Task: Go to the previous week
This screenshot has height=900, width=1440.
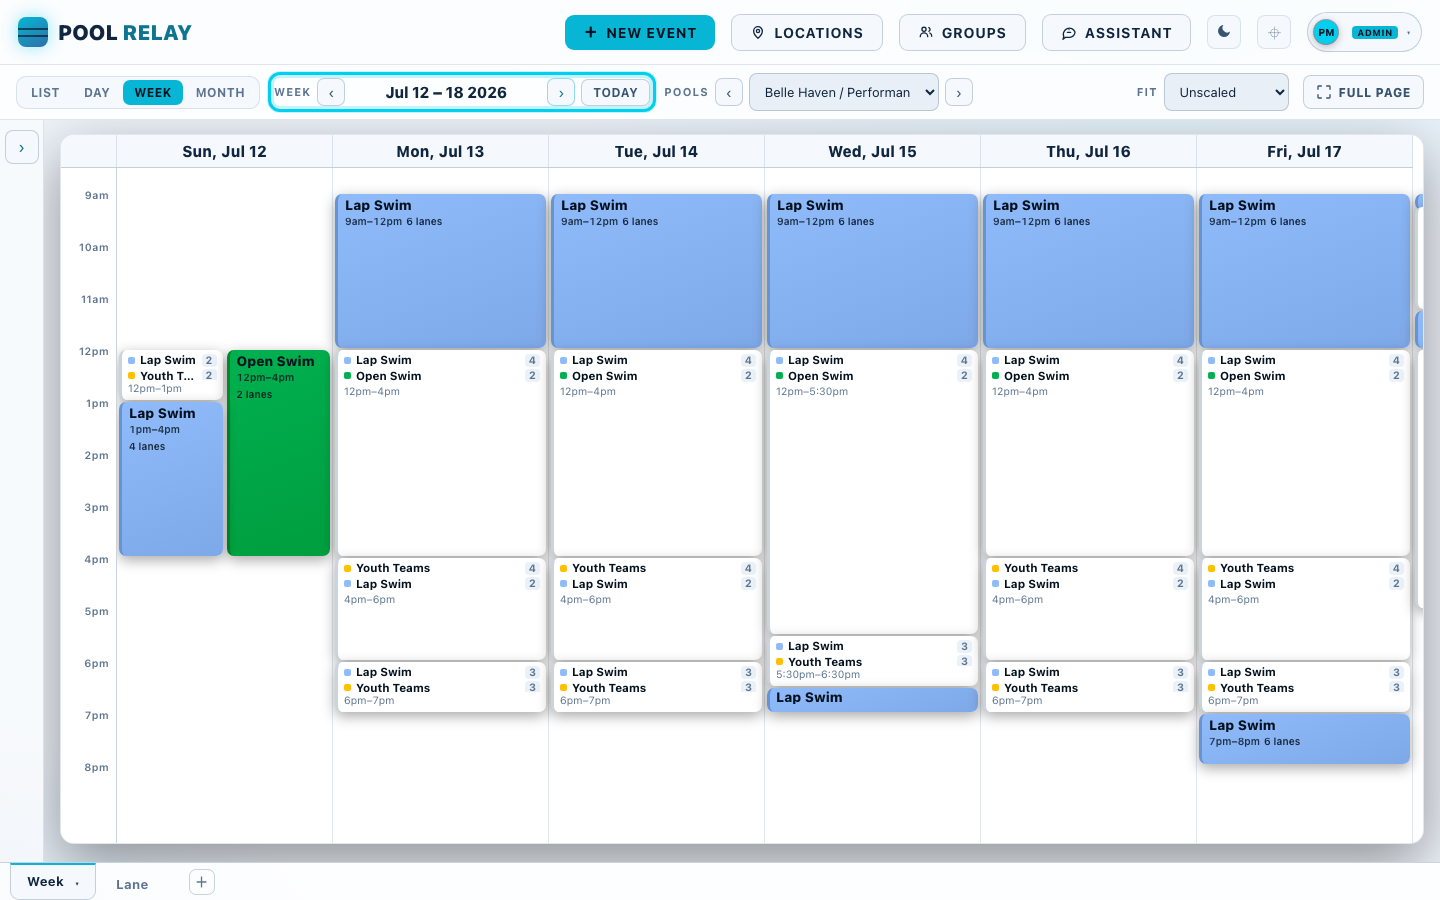Action: coord(331,92)
